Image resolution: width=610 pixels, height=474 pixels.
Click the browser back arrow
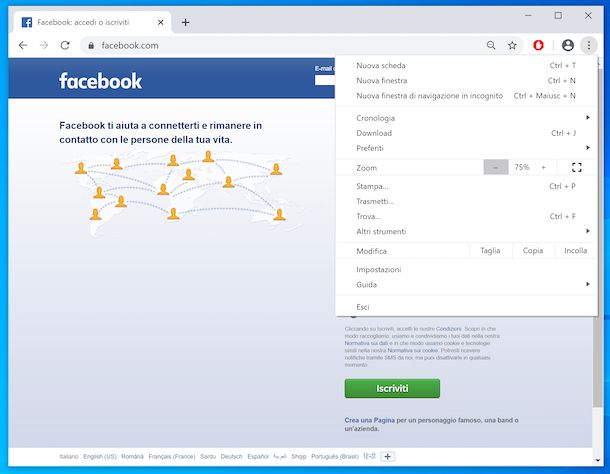point(23,45)
